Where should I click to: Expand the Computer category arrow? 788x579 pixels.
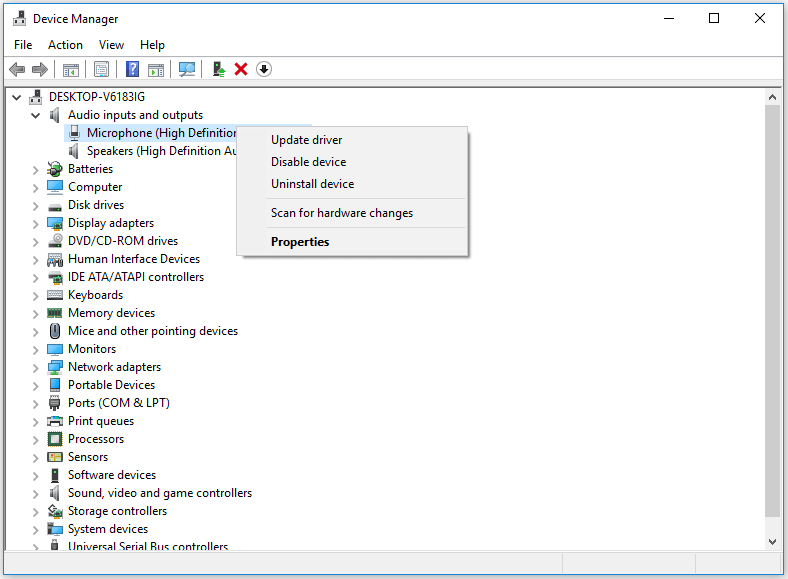coord(35,188)
